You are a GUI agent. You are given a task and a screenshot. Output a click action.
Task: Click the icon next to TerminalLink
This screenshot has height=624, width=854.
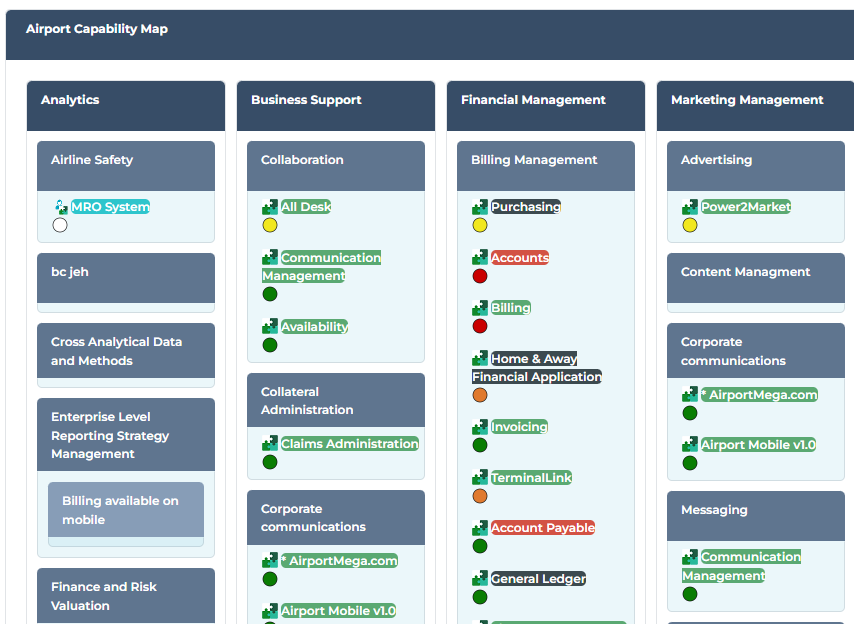click(x=480, y=478)
